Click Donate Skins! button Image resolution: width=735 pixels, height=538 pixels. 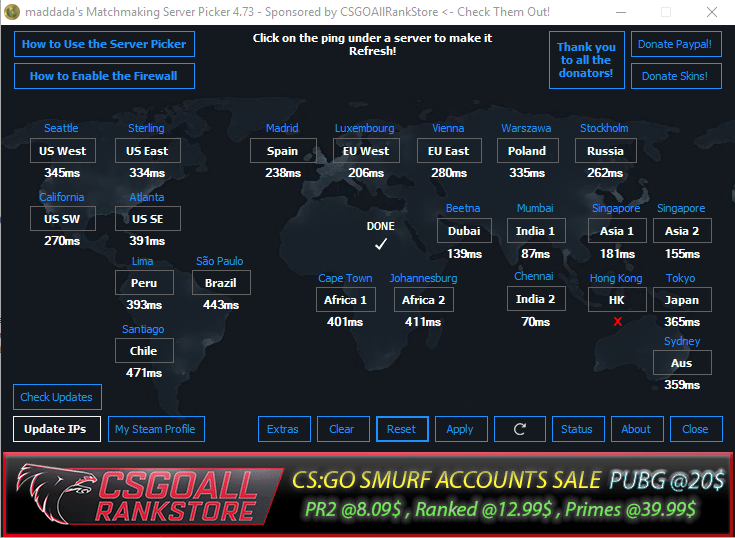(x=676, y=76)
